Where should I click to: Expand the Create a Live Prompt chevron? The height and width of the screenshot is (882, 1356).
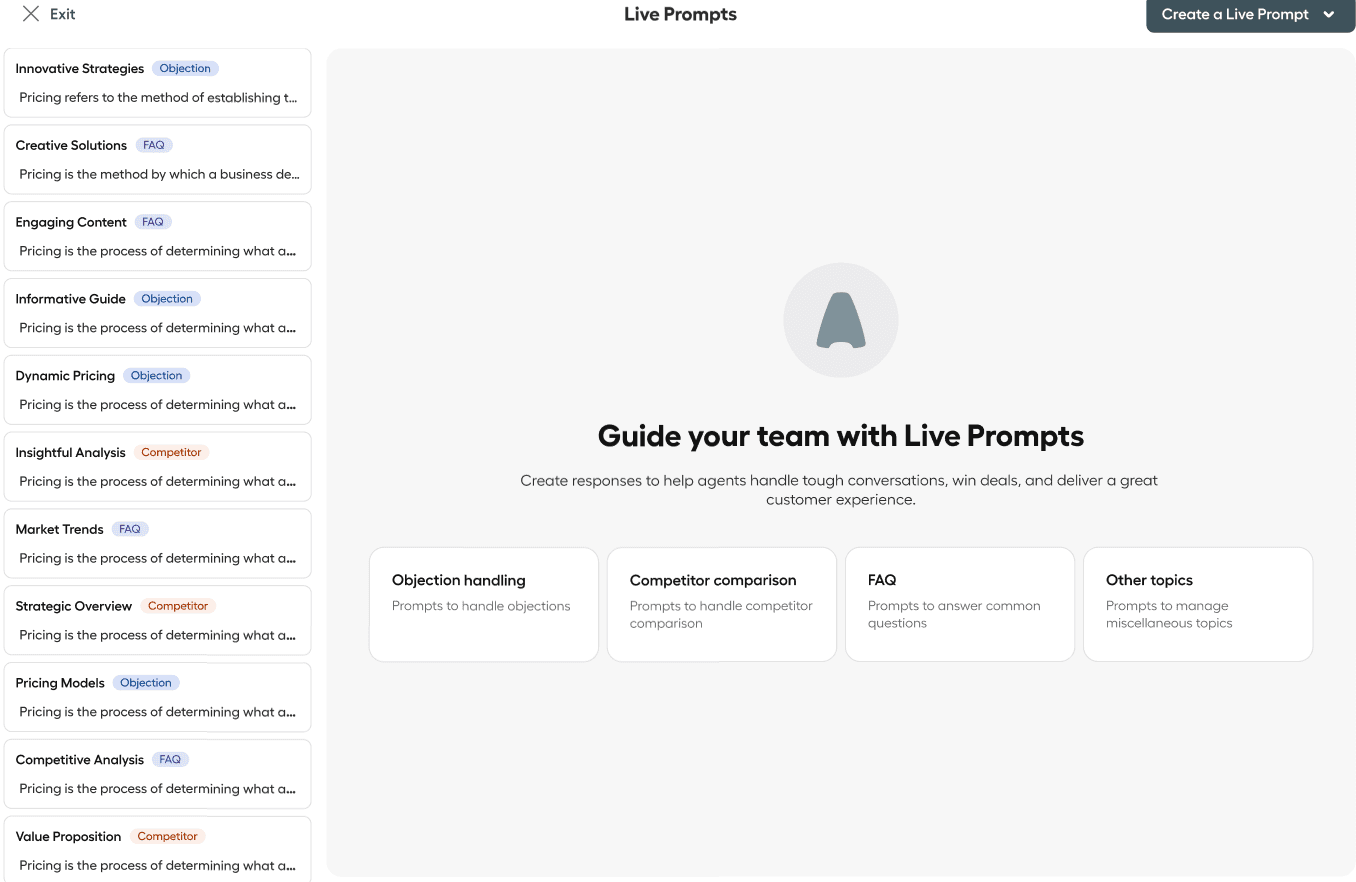coord(1328,15)
